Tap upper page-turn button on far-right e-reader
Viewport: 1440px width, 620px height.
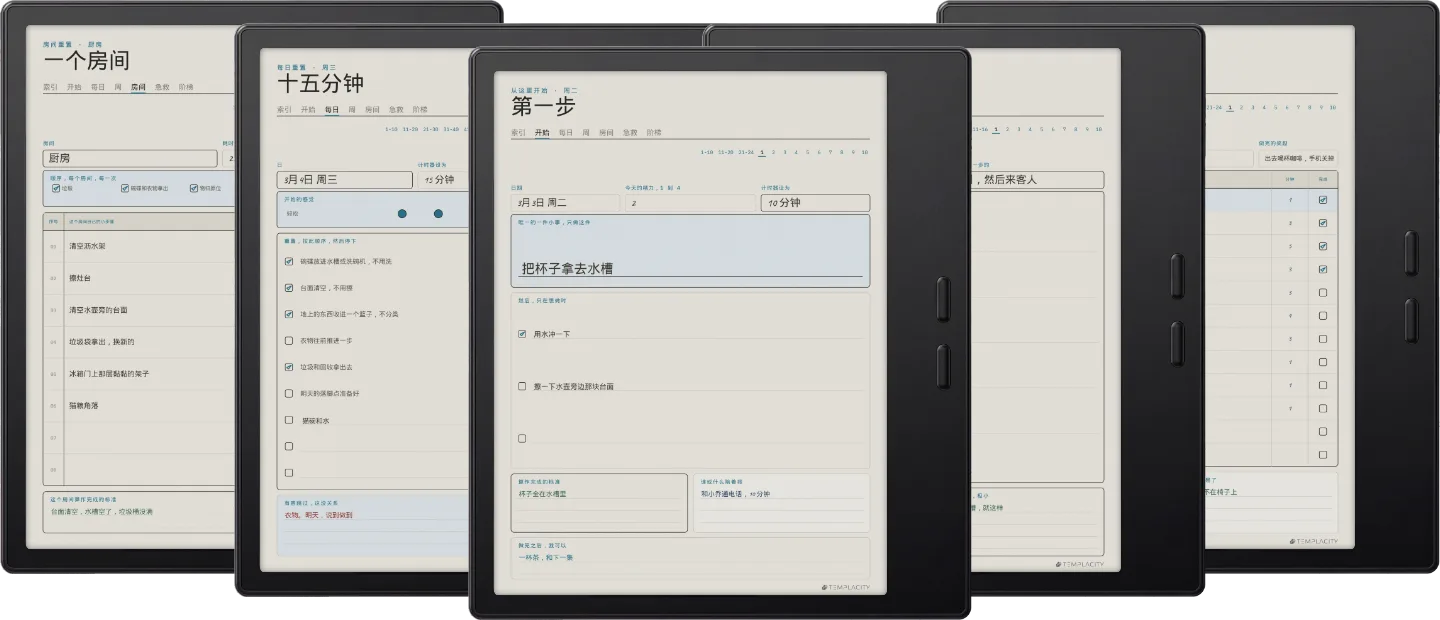(1411, 253)
